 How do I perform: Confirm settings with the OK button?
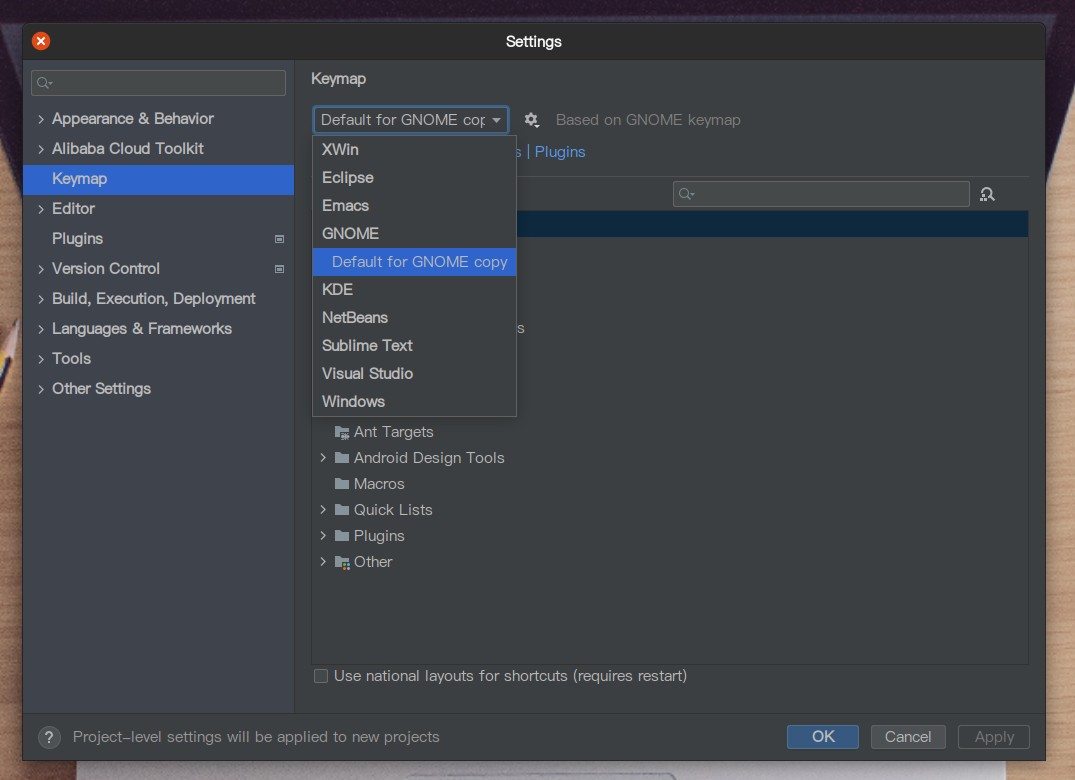pos(823,737)
